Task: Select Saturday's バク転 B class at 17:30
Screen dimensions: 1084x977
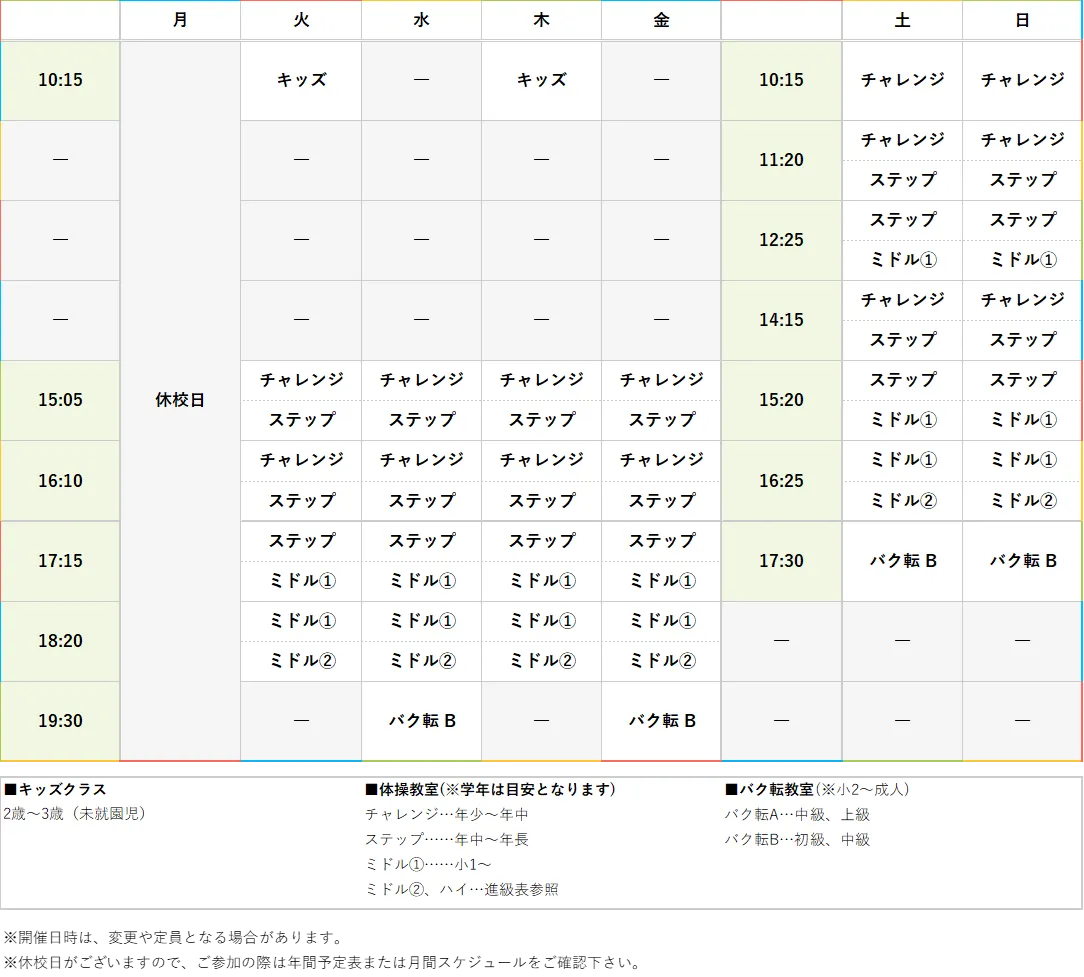Action: [901, 561]
